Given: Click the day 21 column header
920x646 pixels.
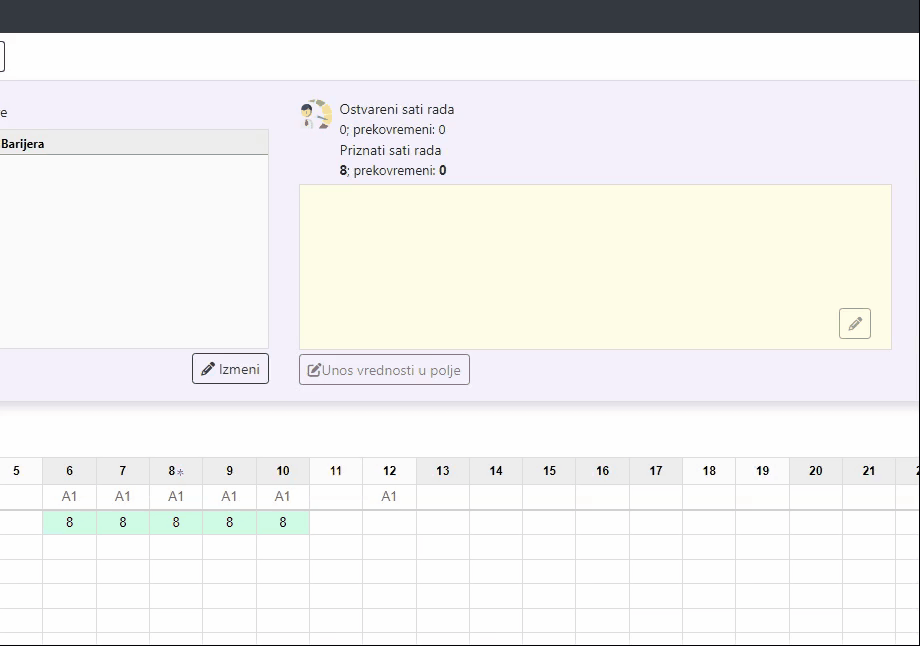Looking at the screenshot, I should point(869,471).
